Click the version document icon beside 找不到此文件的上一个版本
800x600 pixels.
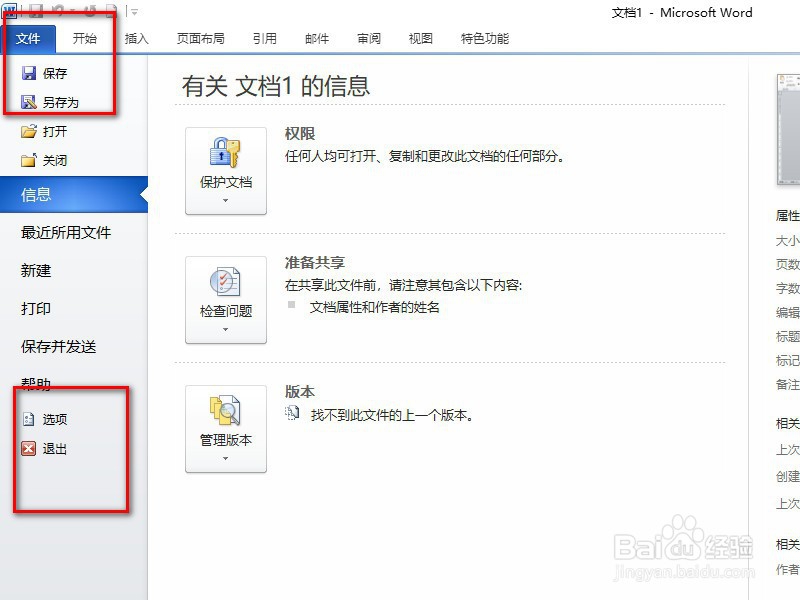292,413
